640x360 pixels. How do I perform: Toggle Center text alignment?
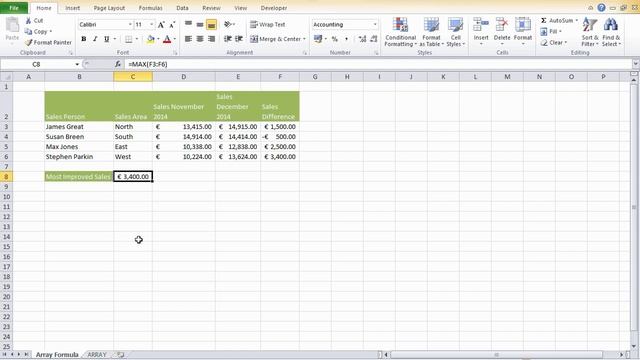coord(200,39)
